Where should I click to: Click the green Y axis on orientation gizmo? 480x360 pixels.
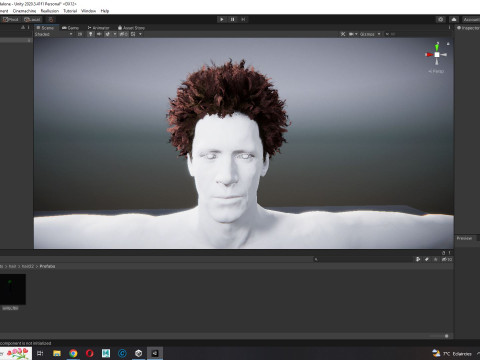pyautogui.click(x=437, y=47)
